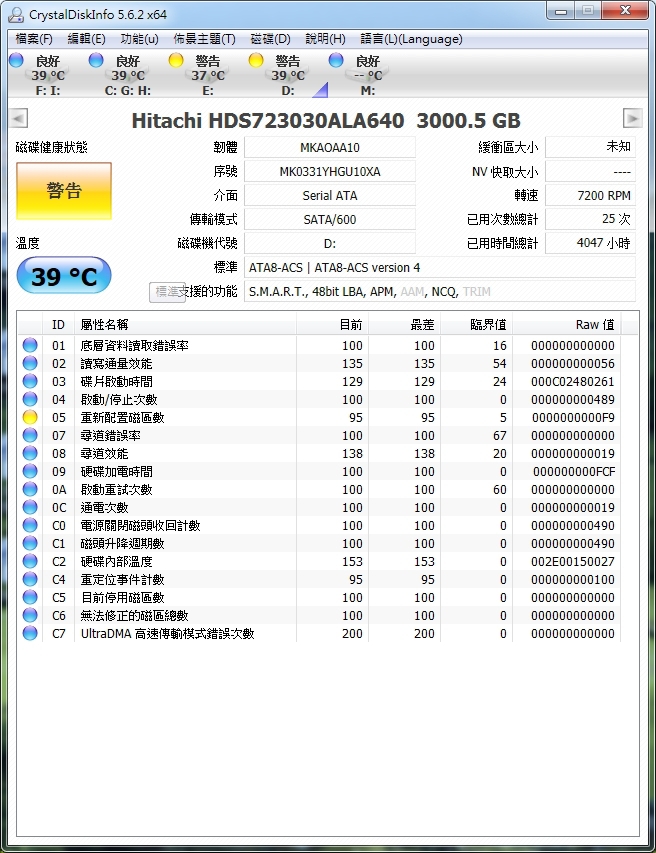Click raw value 002E00150027
656x853 pixels.
(x=573, y=561)
